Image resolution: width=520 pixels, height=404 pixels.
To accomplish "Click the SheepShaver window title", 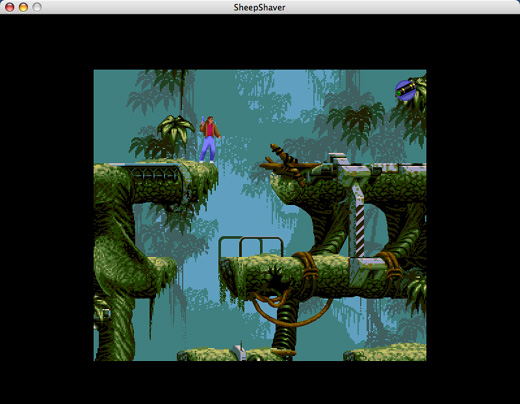I will pos(259,7).
